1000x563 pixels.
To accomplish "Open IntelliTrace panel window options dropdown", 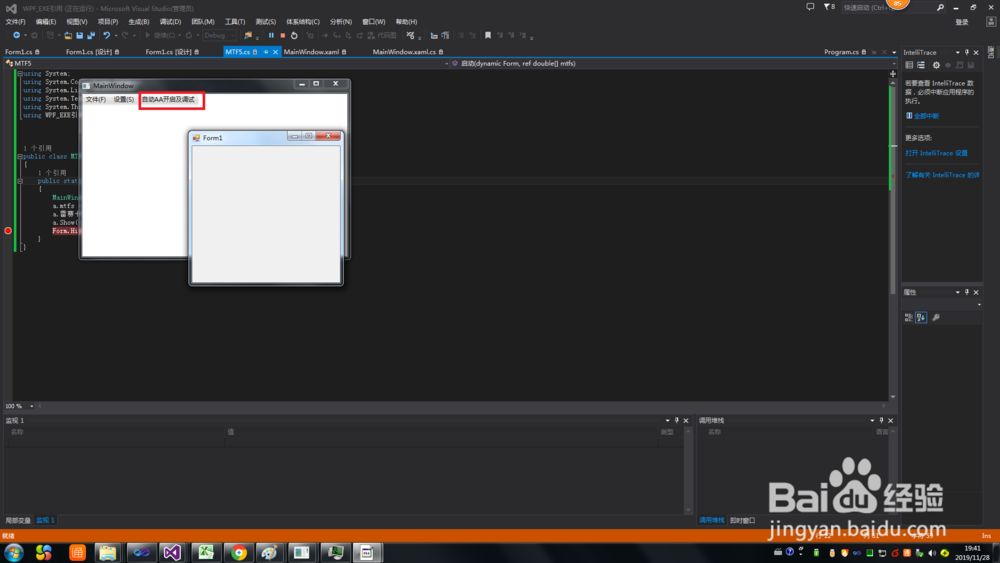I will [x=957, y=52].
